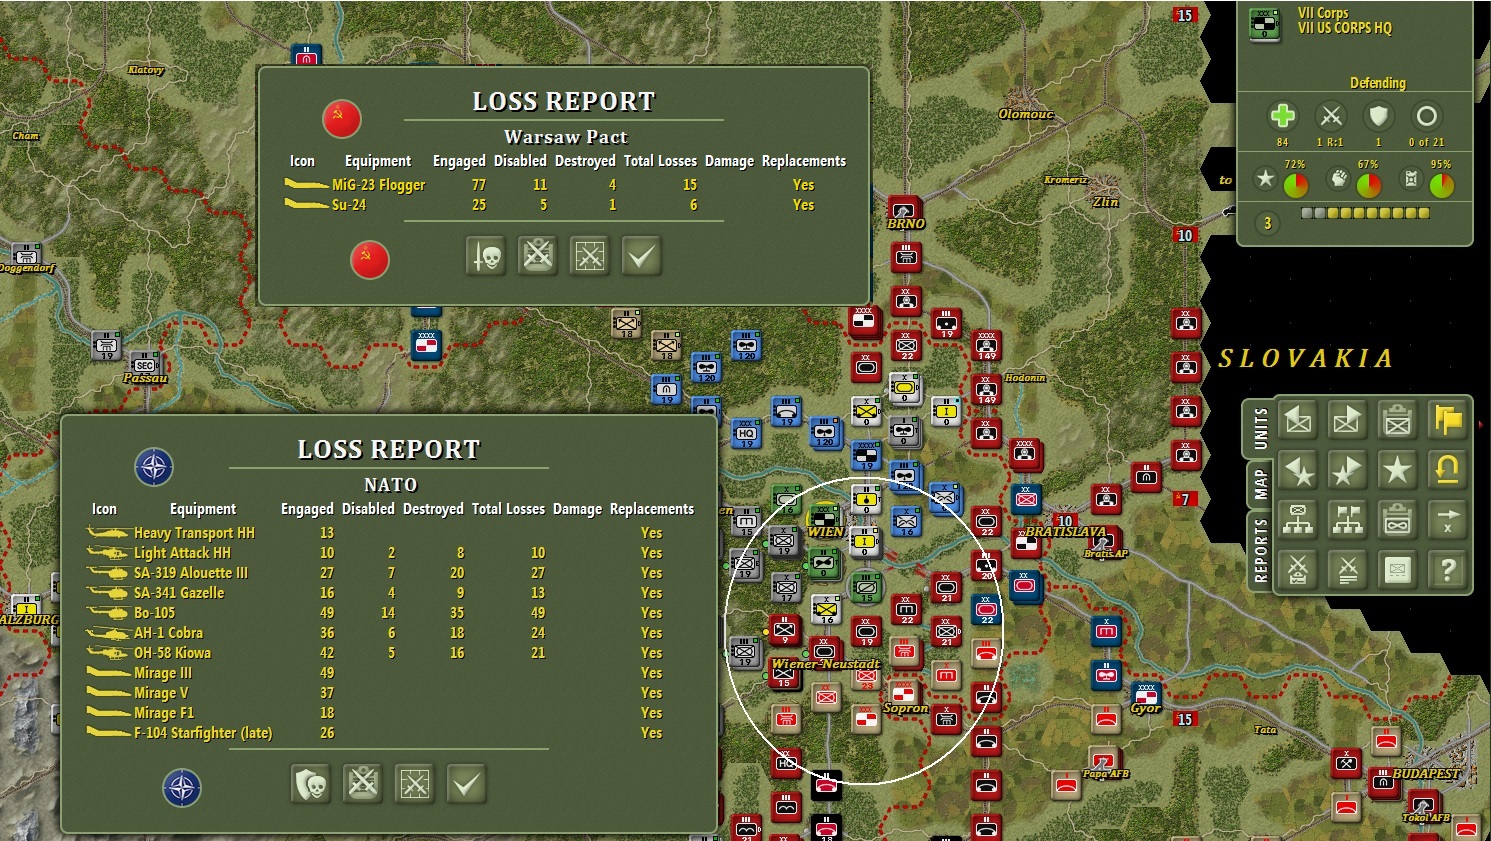Click the crossed swords attack icon in unit panel

click(x=1330, y=117)
